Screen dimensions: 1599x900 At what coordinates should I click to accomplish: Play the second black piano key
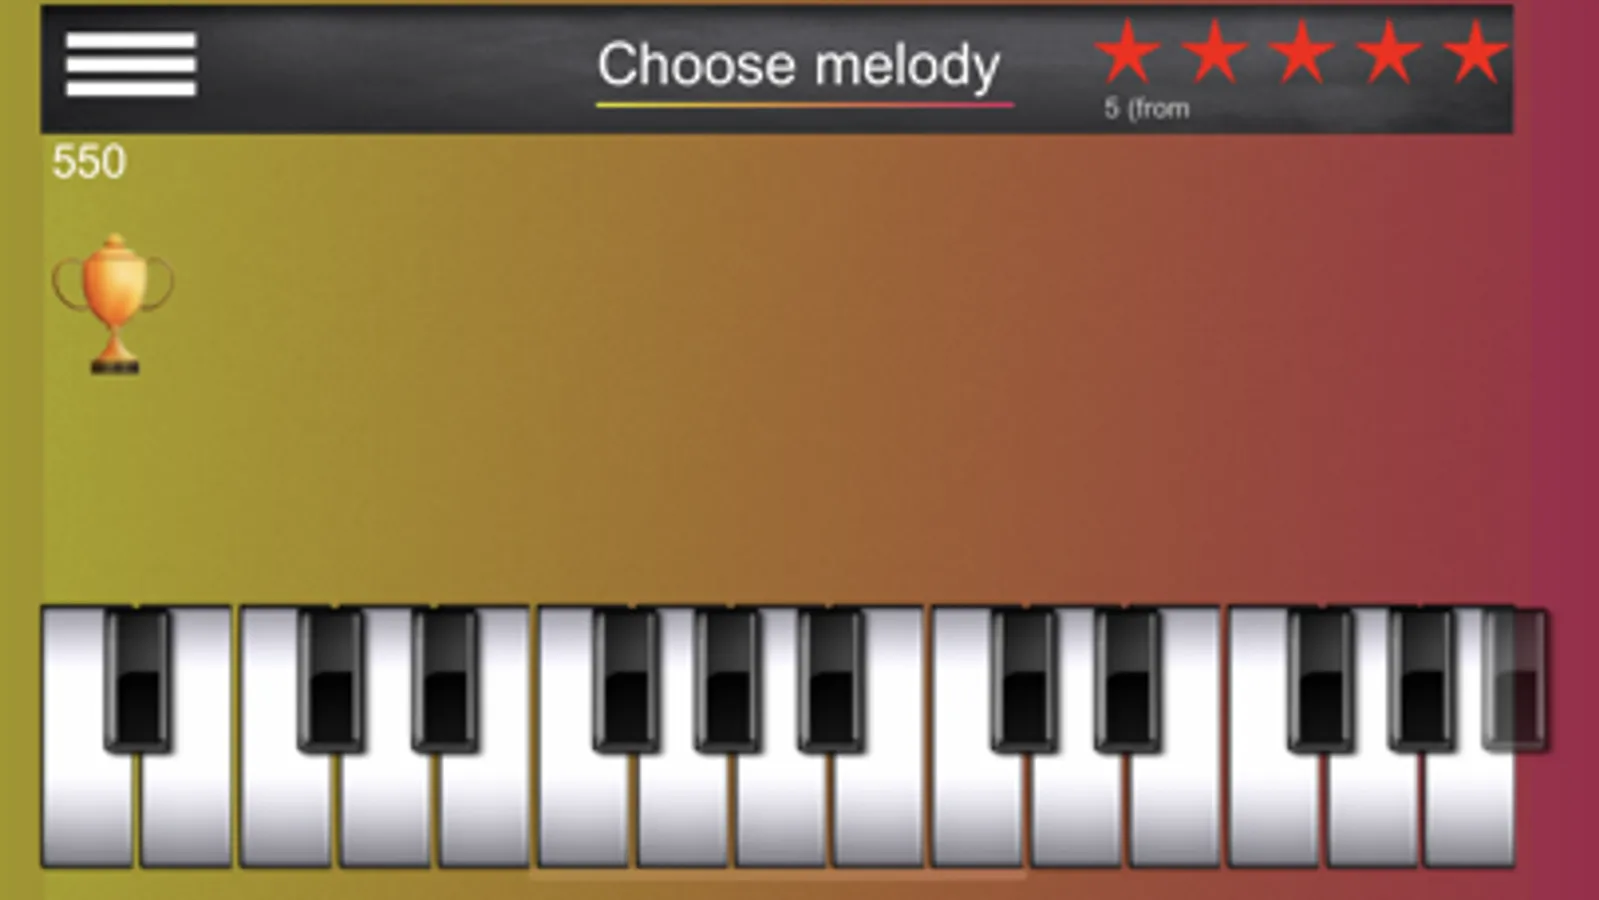click(x=330, y=680)
